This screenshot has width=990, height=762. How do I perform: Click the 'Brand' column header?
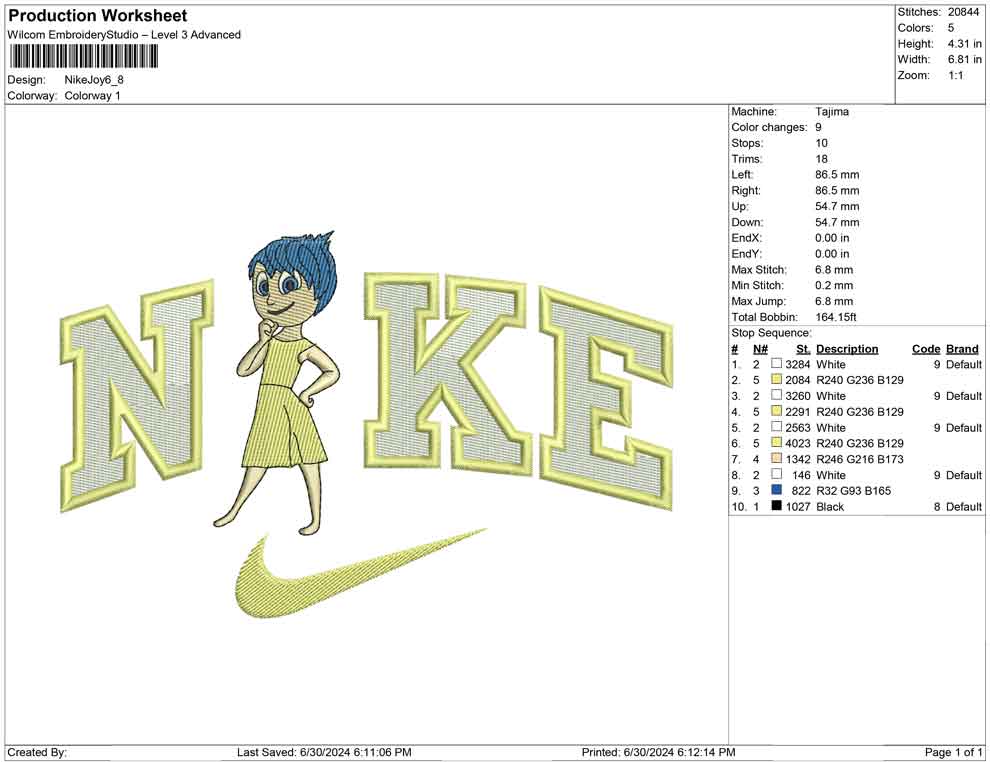pyautogui.click(x=962, y=349)
